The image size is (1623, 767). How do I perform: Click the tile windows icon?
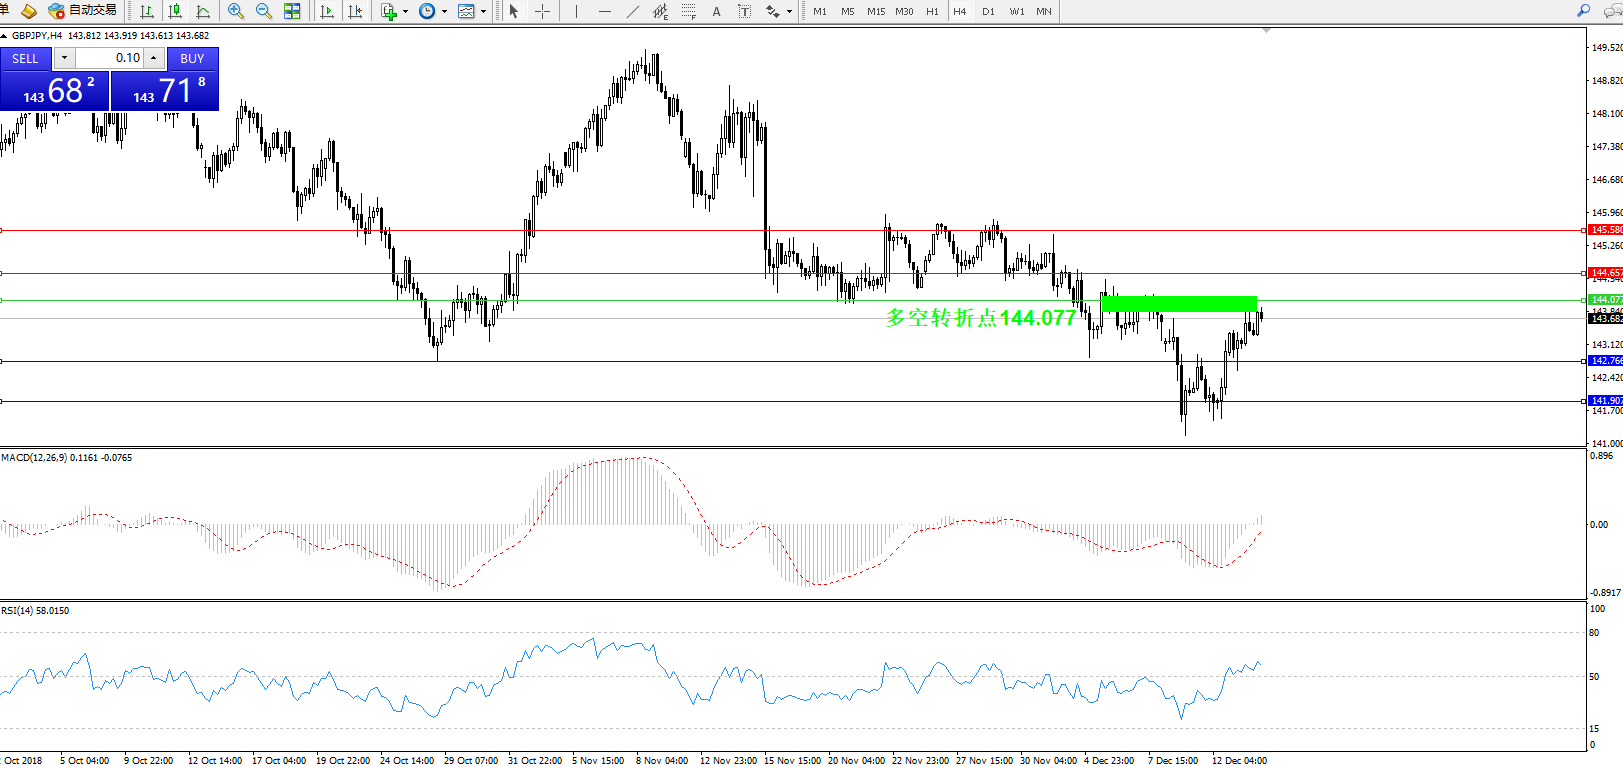click(292, 11)
